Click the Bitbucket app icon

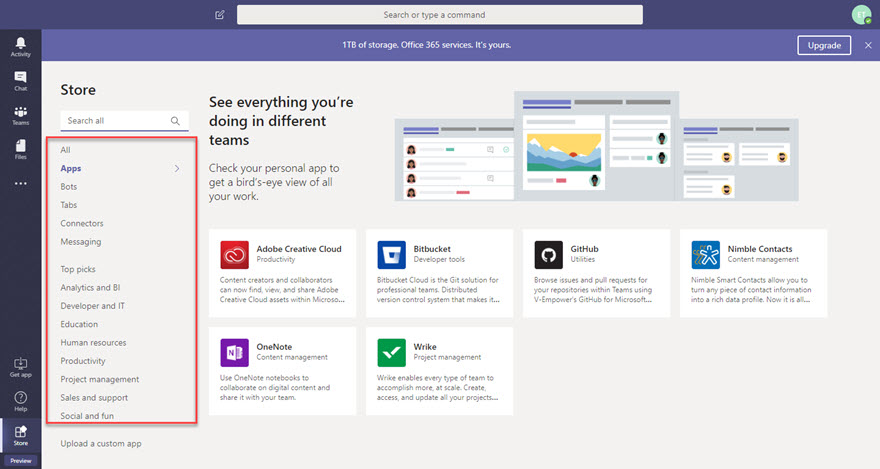tap(392, 255)
